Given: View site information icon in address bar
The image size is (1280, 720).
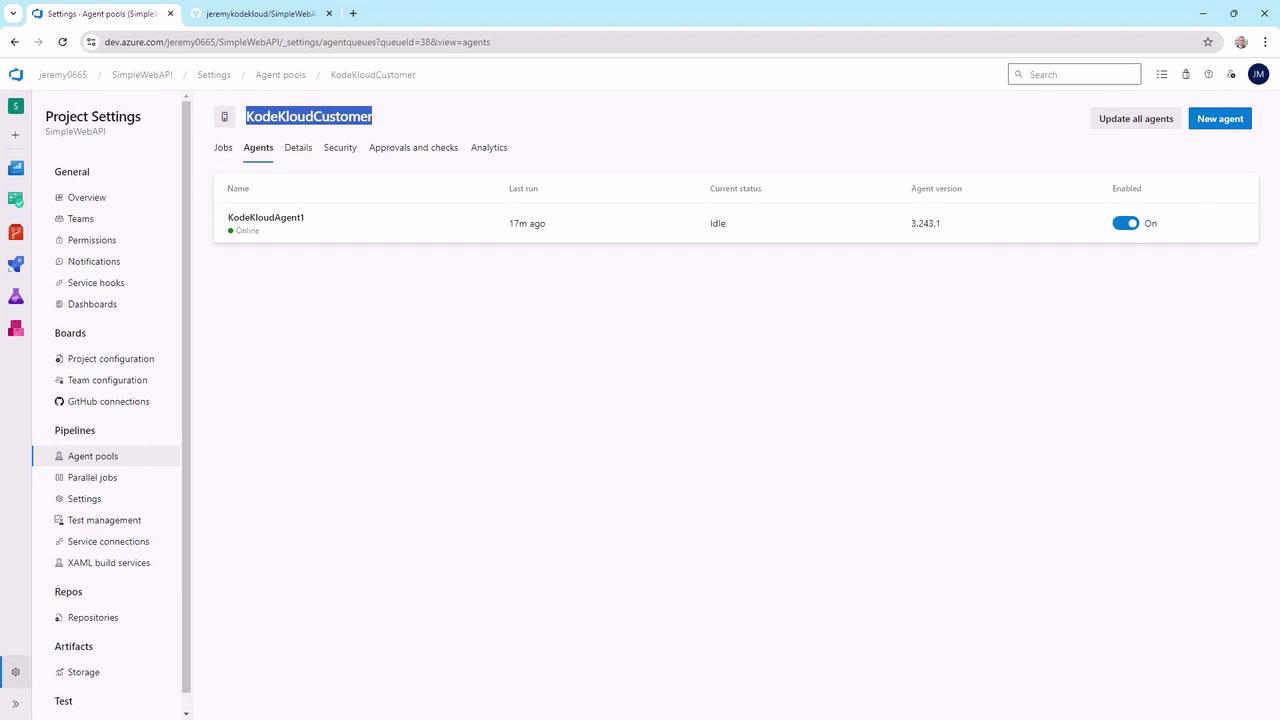Looking at the screenshot, I should click(91, 42).
